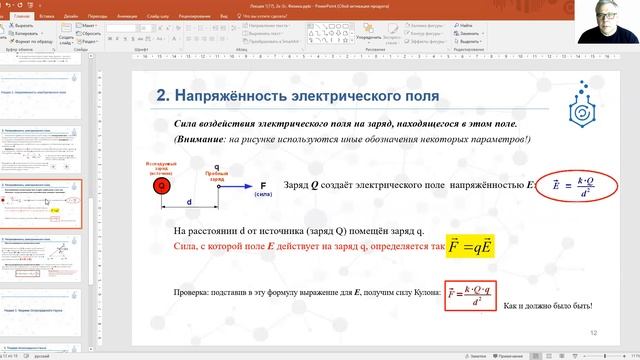Screen dimensions: 640x360
Task: Open Экспресс-стили (Quick Styles) button
Action: click(392, 33)
